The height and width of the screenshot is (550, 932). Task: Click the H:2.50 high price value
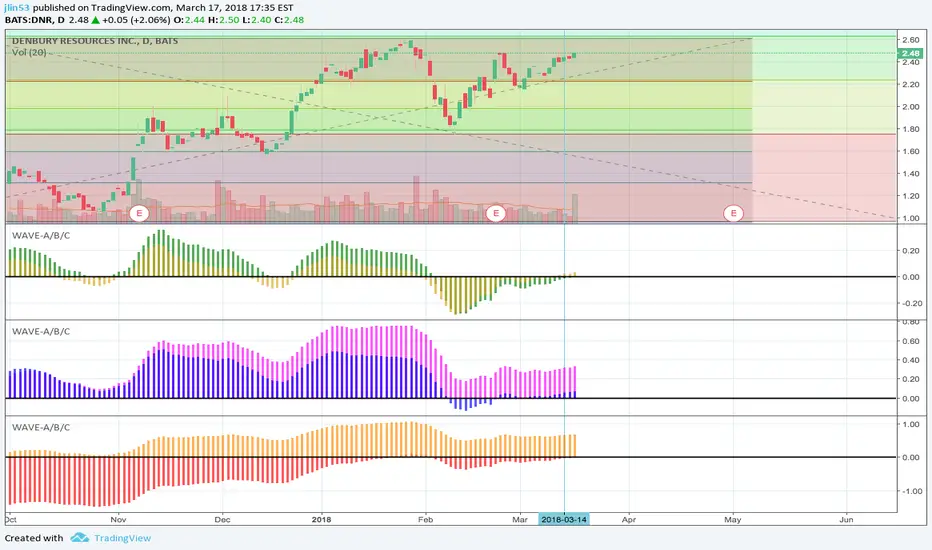[x=223, y=20]
